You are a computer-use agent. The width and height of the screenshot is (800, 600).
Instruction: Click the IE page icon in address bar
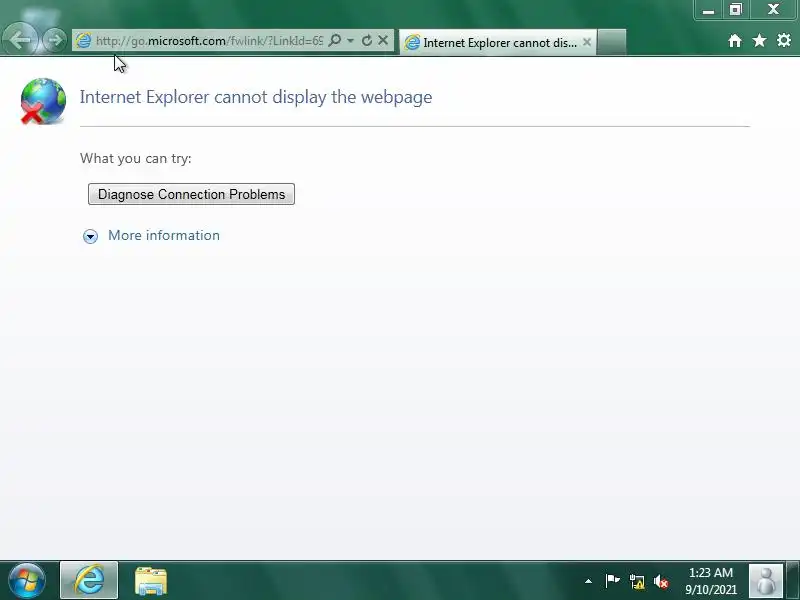click(84, 41)
